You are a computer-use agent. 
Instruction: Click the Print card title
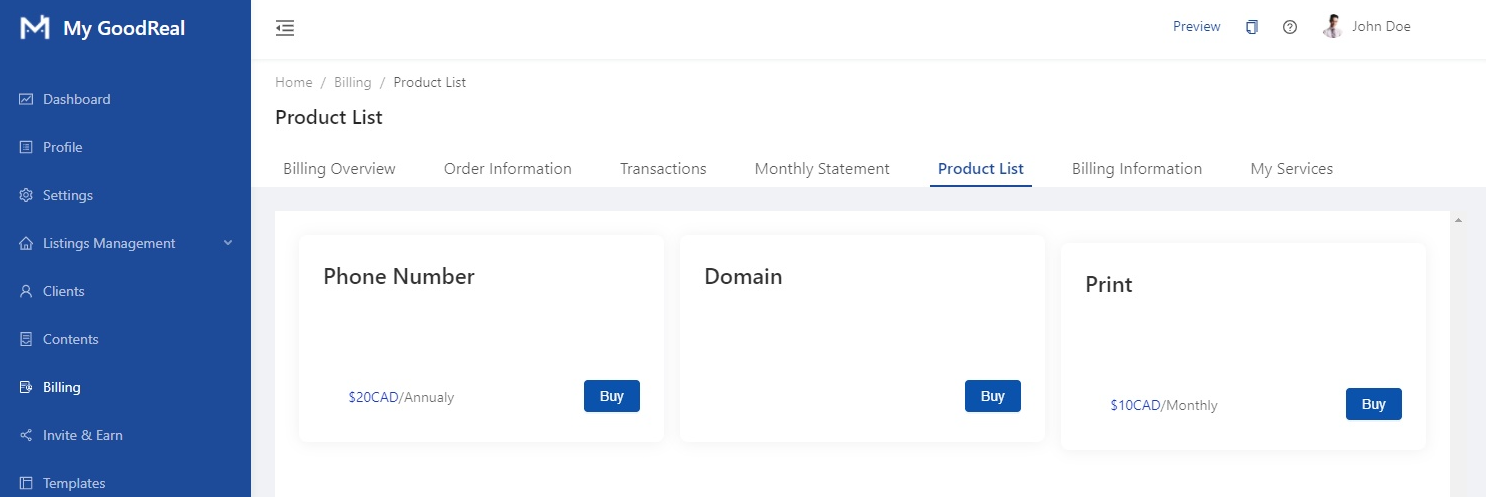click(x=1109, y=284)
